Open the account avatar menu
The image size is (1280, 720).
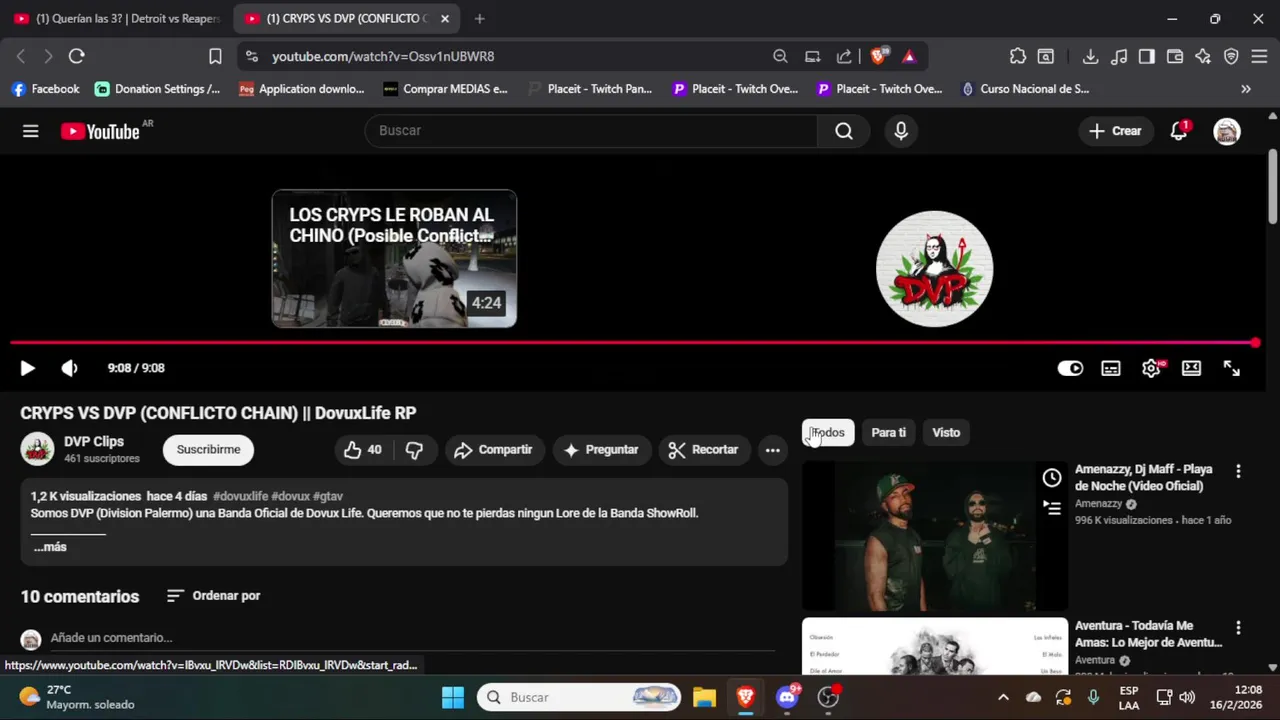click(1227, 131)
